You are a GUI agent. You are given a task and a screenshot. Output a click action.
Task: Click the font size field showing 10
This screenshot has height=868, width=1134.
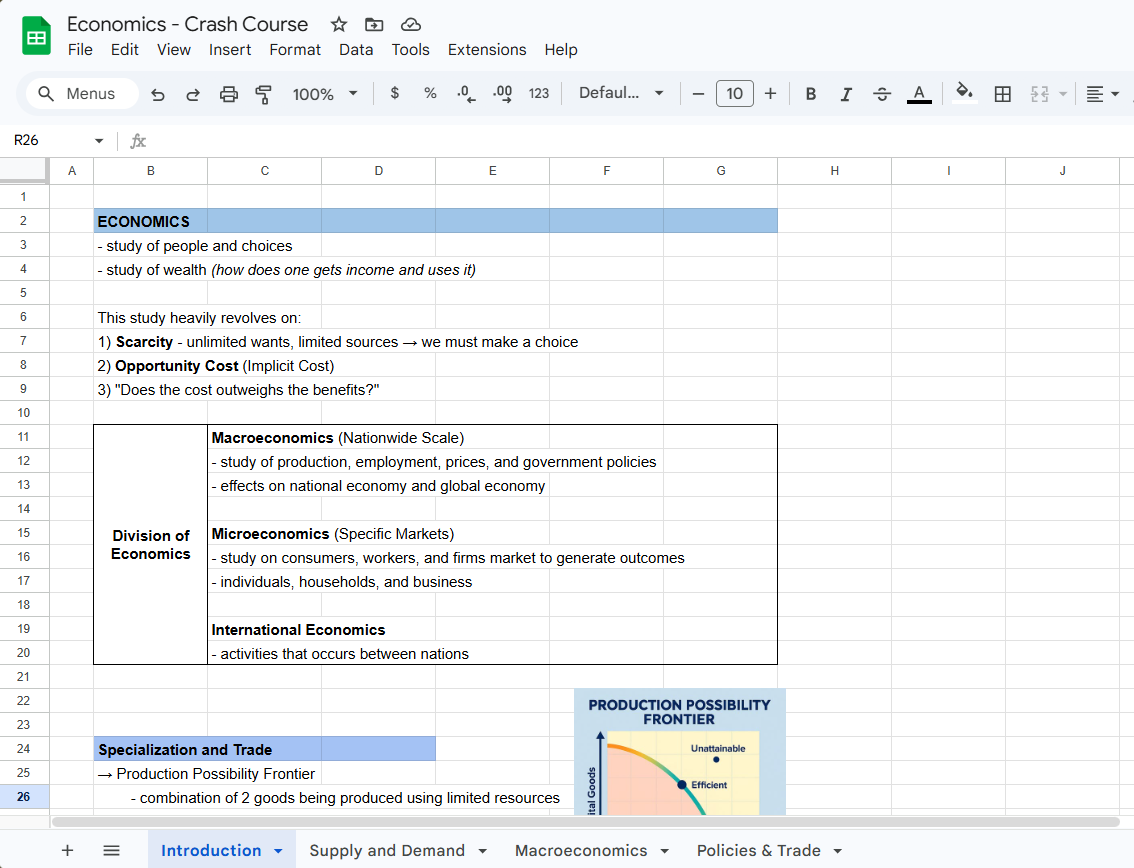pyautogui.click(x=735, y=93)
